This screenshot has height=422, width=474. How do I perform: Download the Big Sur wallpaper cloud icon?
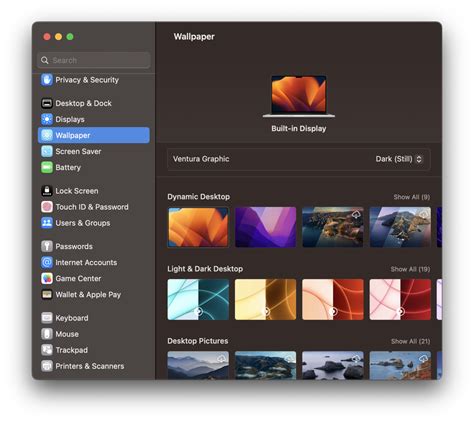356,214
